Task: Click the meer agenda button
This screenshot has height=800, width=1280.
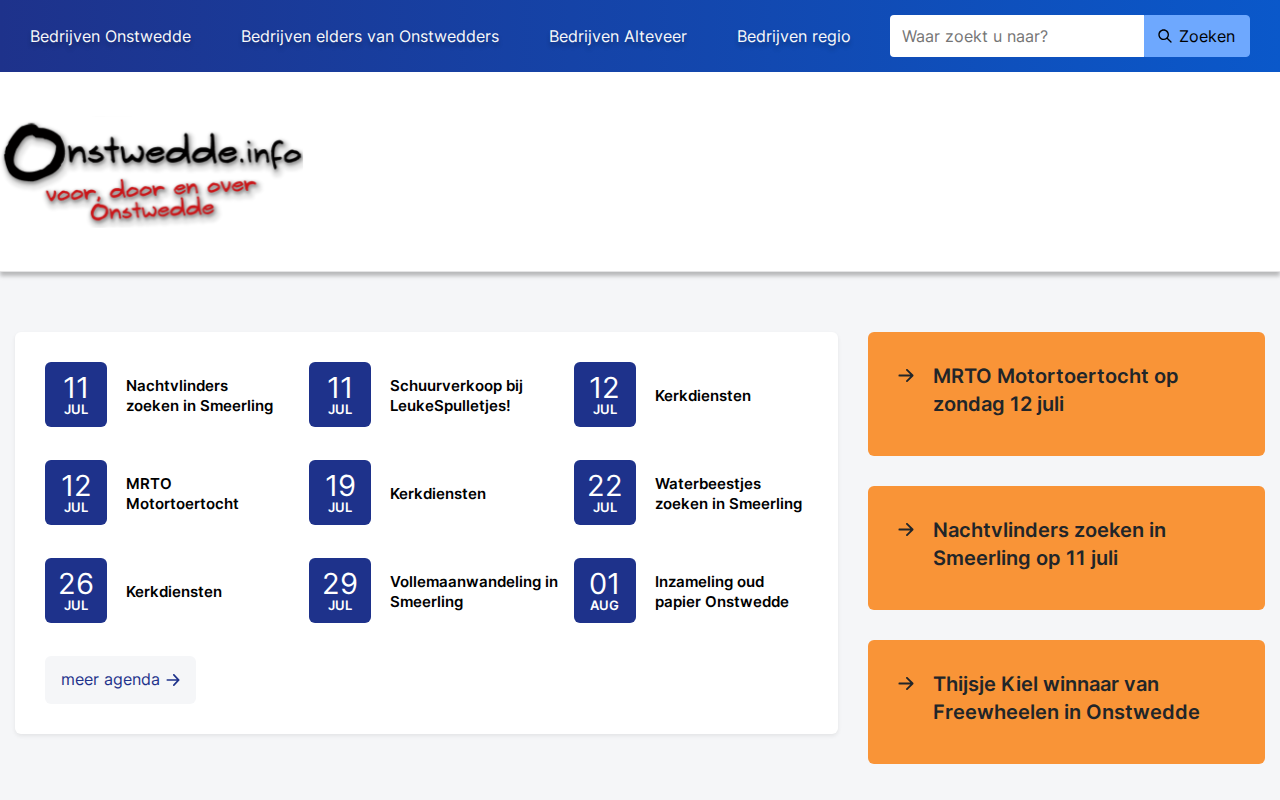Action: pyautogui.click(x=120, y=680)
